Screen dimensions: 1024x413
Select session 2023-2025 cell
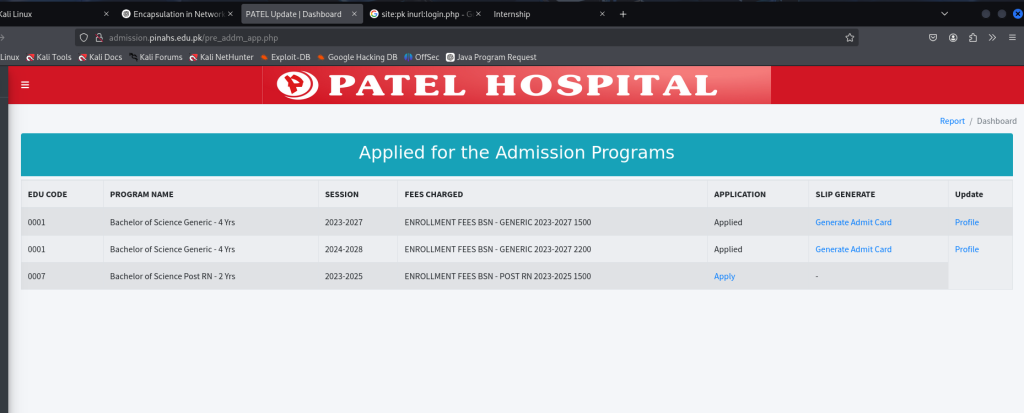point(358,276)
